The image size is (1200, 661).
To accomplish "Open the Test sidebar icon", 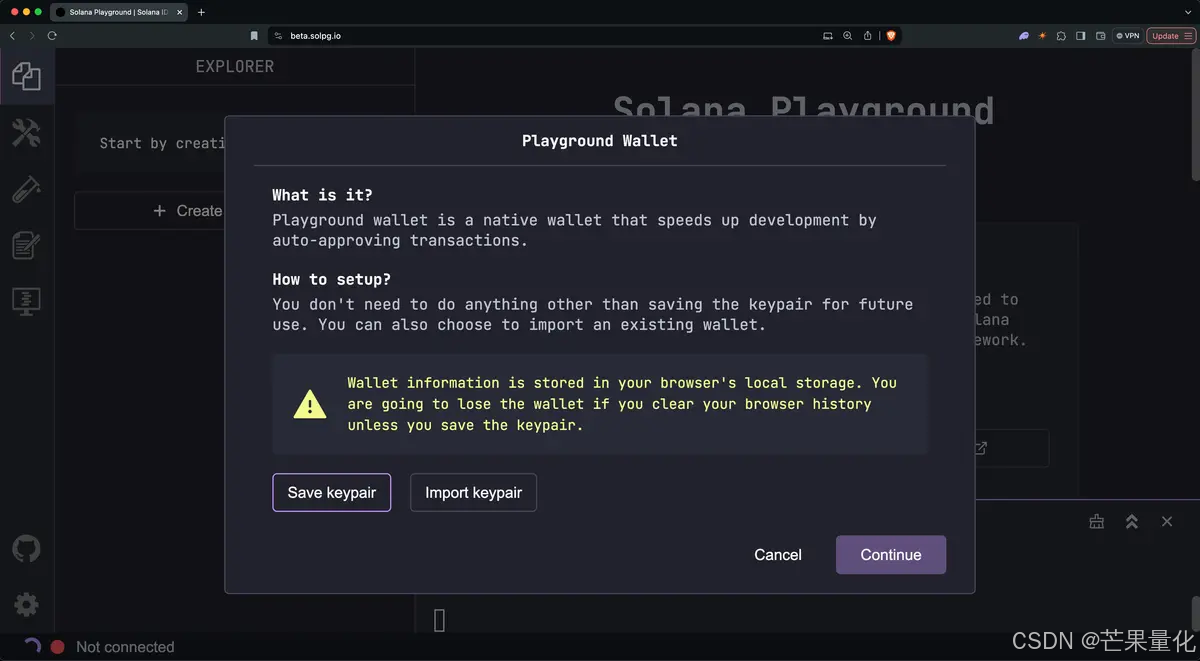I will 26,189.
